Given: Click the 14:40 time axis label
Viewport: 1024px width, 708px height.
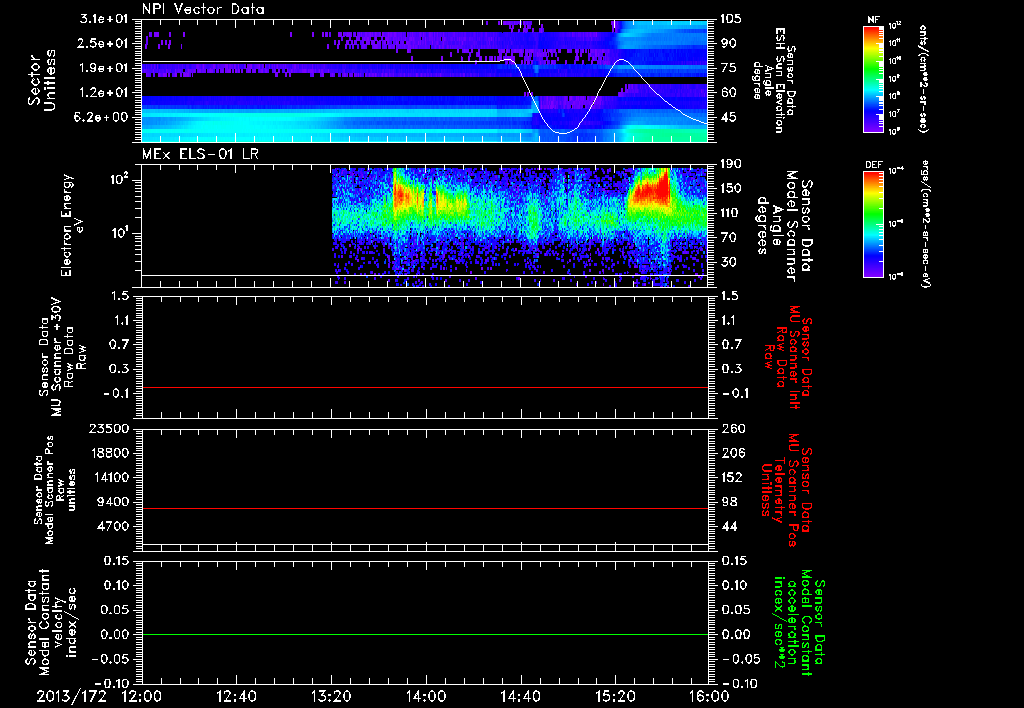Looking at the screenshot, I should (x=520, y=696).
